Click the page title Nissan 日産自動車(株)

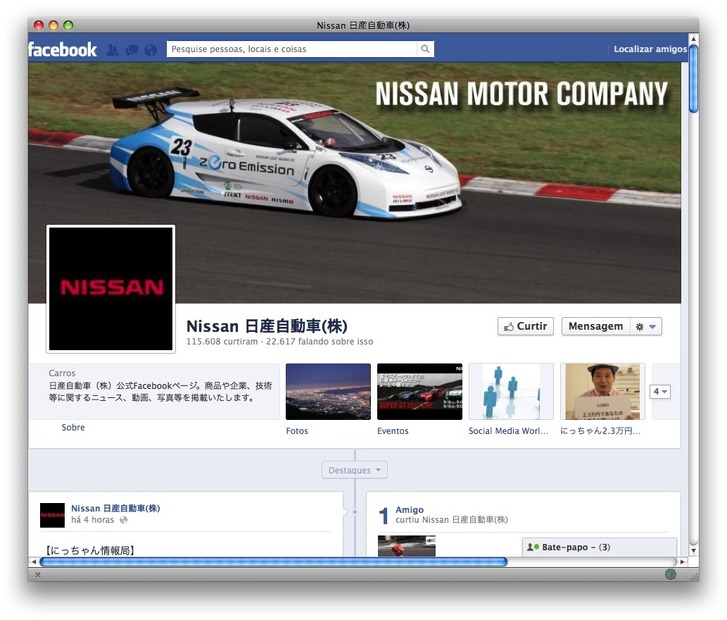(267, 326)
